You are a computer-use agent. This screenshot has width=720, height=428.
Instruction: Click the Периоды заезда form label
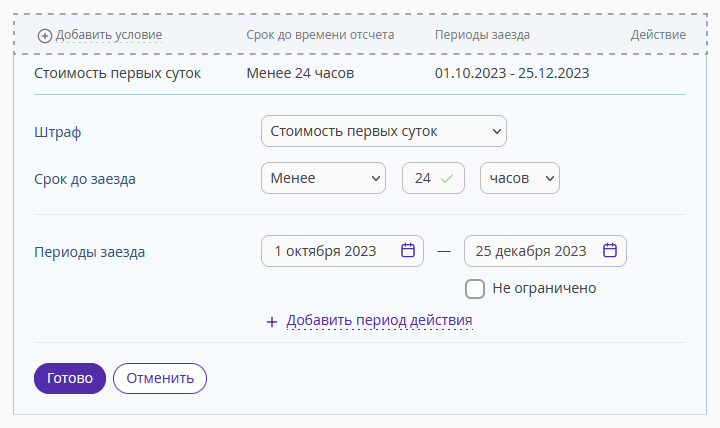click(90, 252)
